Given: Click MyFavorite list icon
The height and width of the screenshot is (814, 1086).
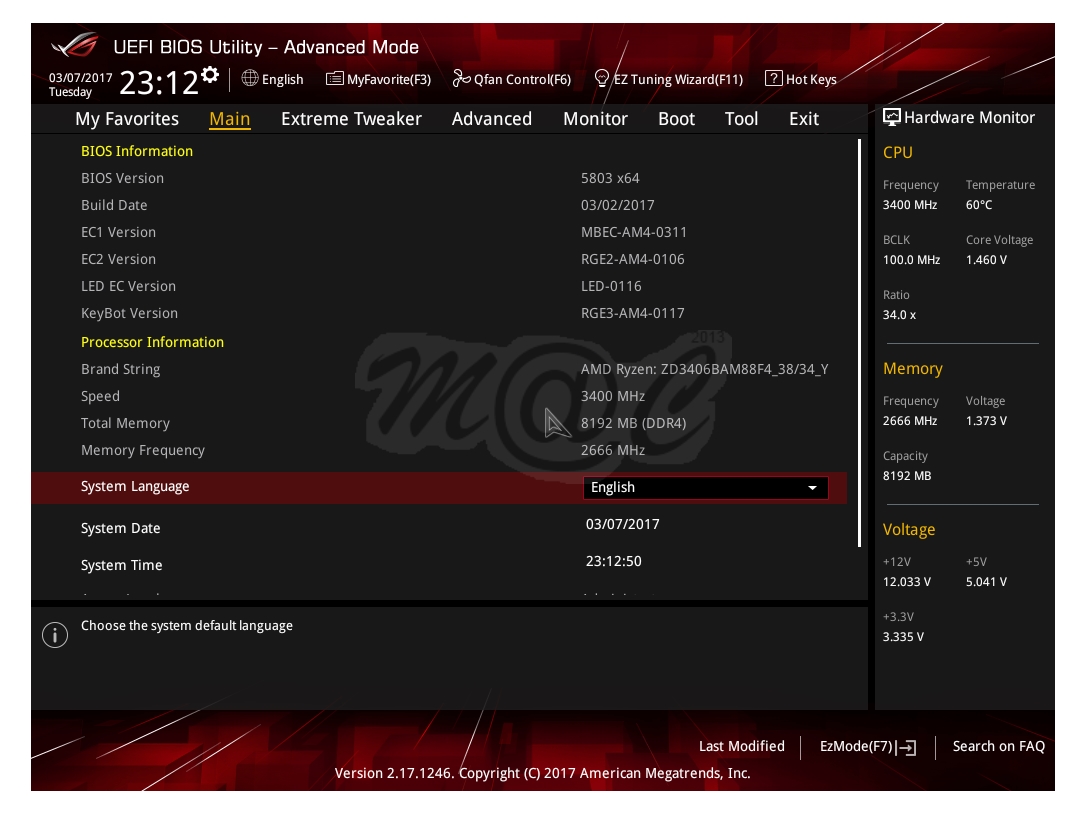Looking at the screenshot, I should (x=335, y=78).
